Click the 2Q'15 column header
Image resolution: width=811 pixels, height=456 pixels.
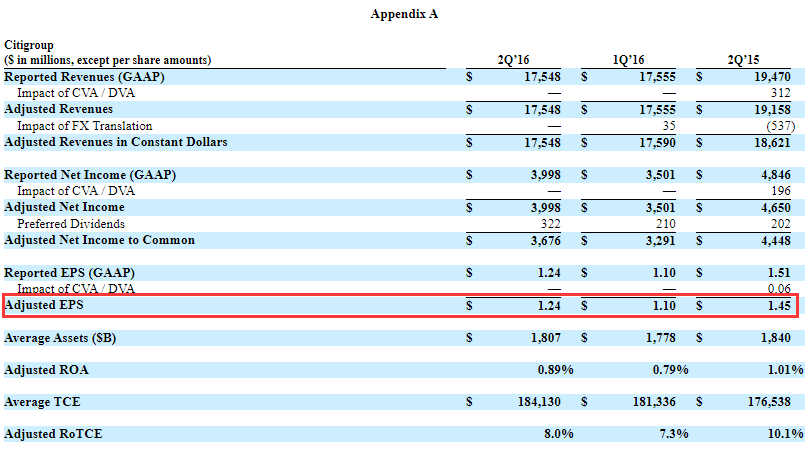click(743, 60)
